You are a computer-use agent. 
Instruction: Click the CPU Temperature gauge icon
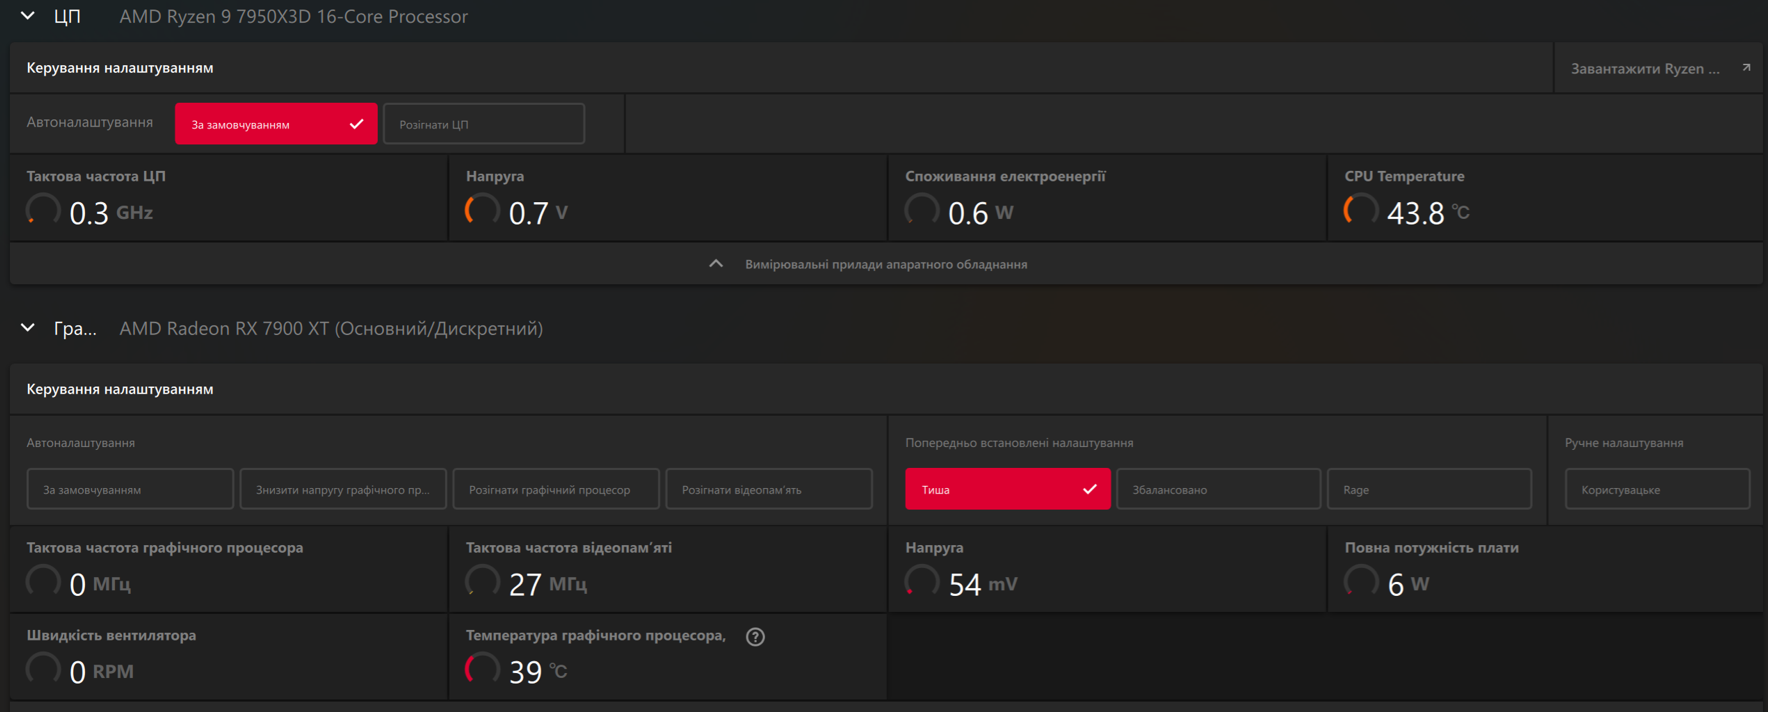point(1361,211)
